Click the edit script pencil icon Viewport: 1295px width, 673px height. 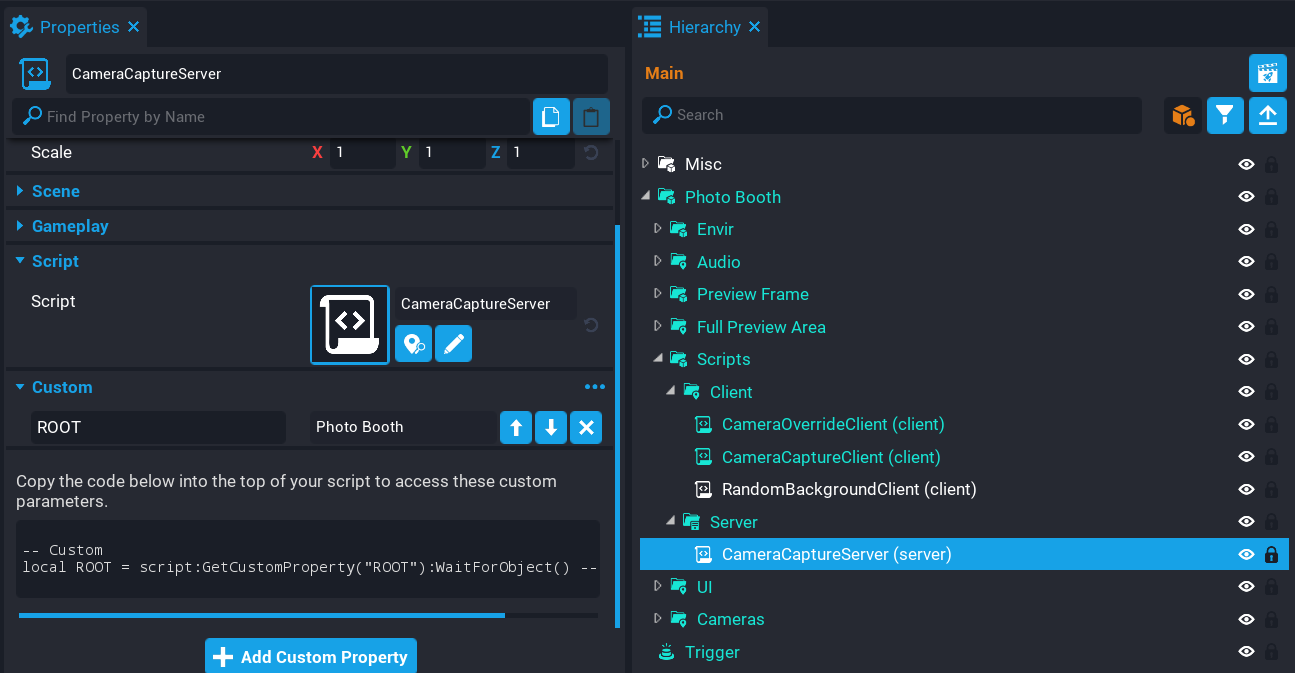pyautogui.click(x=453, y=343)
